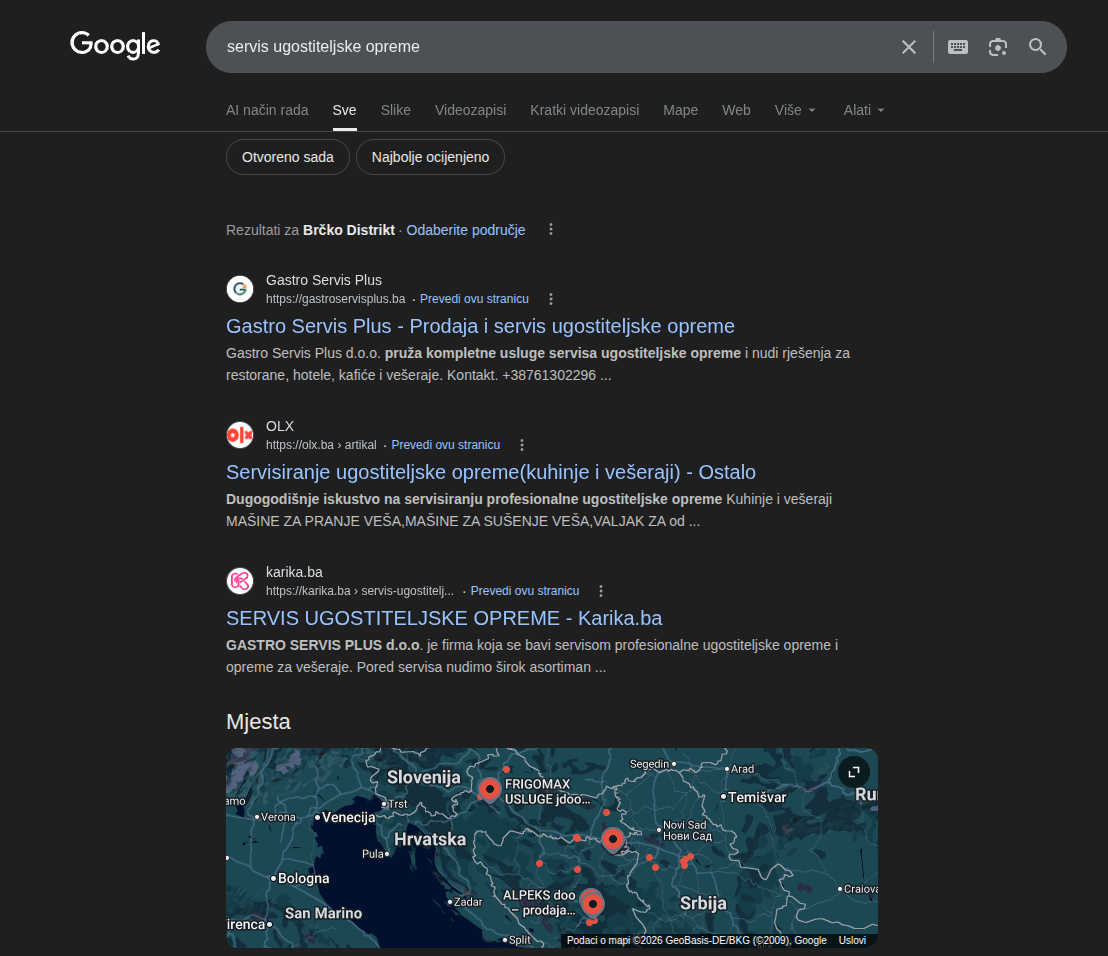Switch to the 'Videozapisi' tab
1108x956 pixels.
click(470, 110)
